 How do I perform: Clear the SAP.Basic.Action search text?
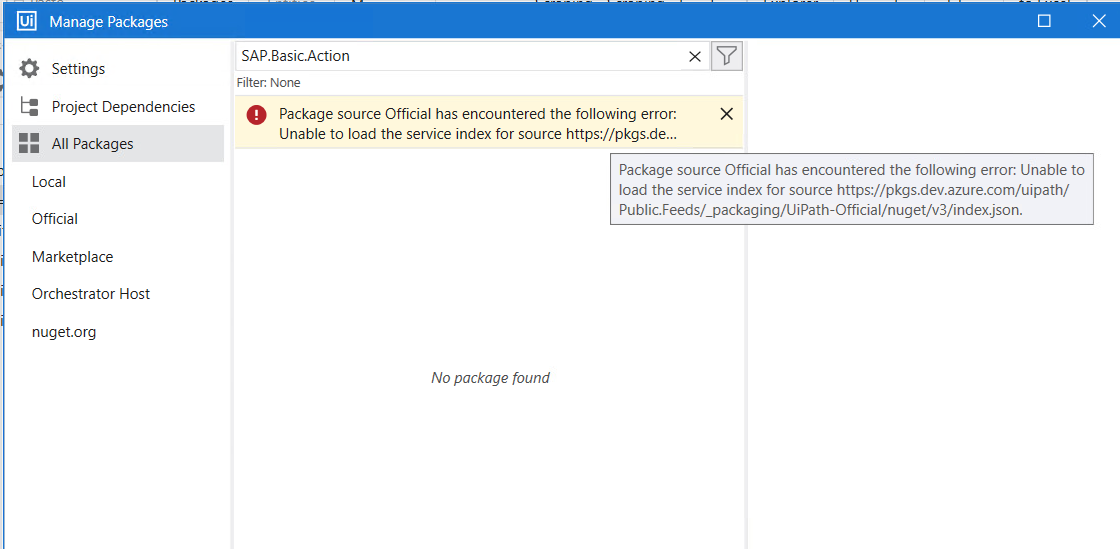click(694, 56)
